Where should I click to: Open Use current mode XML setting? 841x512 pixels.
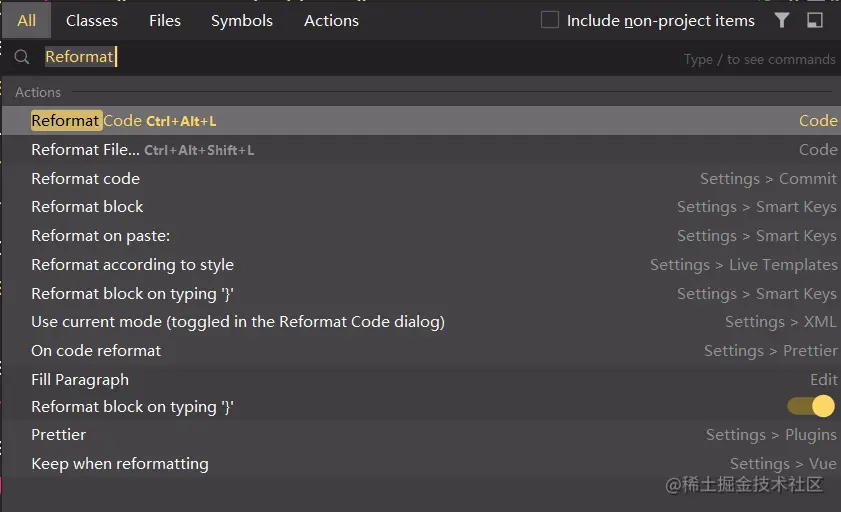tap(238, 322)
